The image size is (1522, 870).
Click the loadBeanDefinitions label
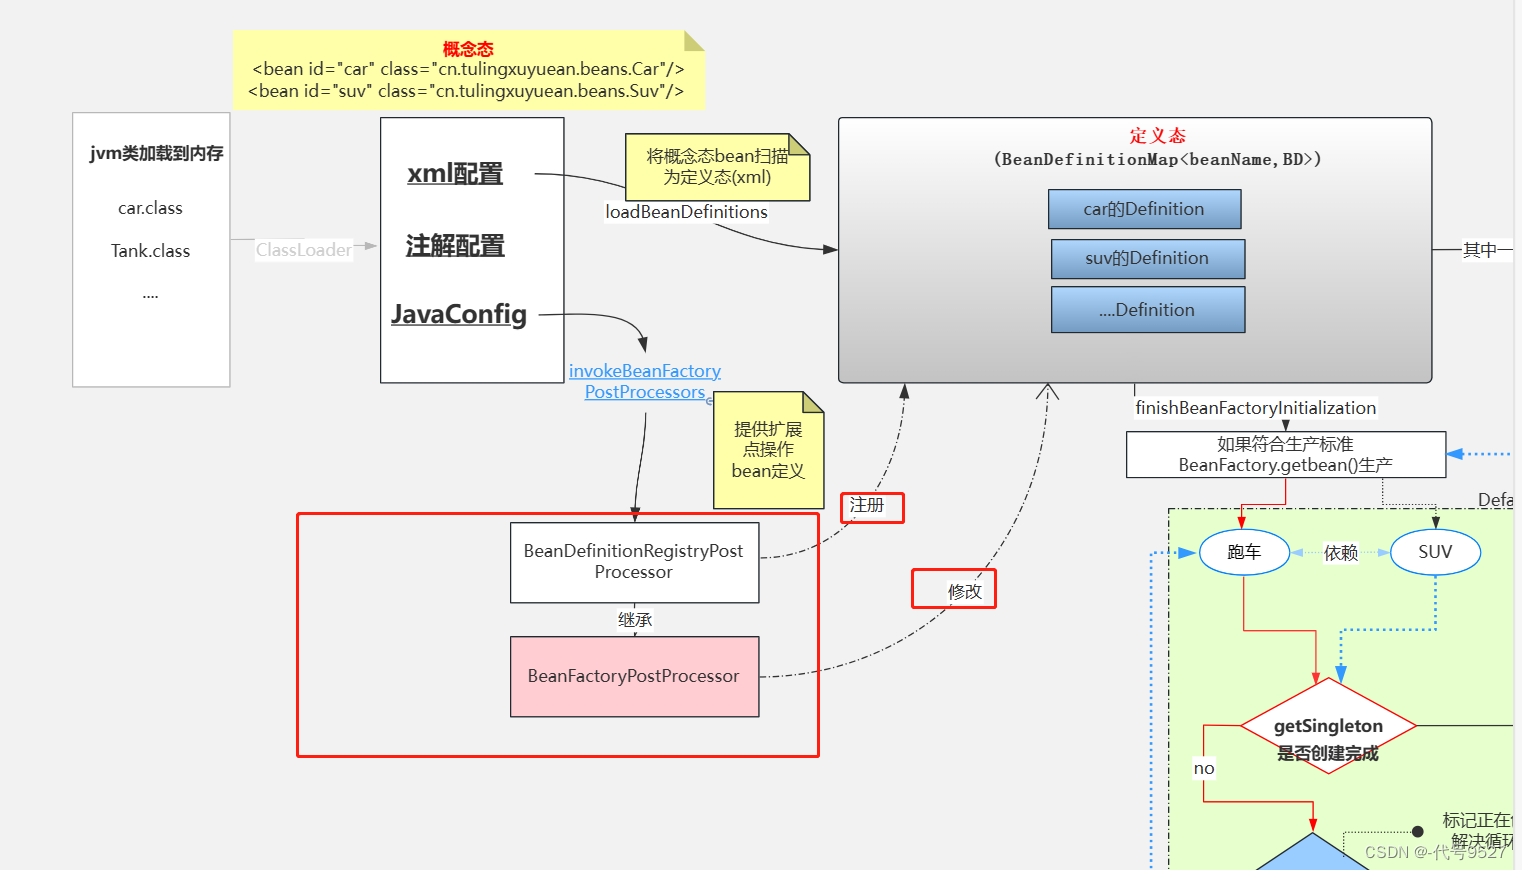[x=687, y=212]
